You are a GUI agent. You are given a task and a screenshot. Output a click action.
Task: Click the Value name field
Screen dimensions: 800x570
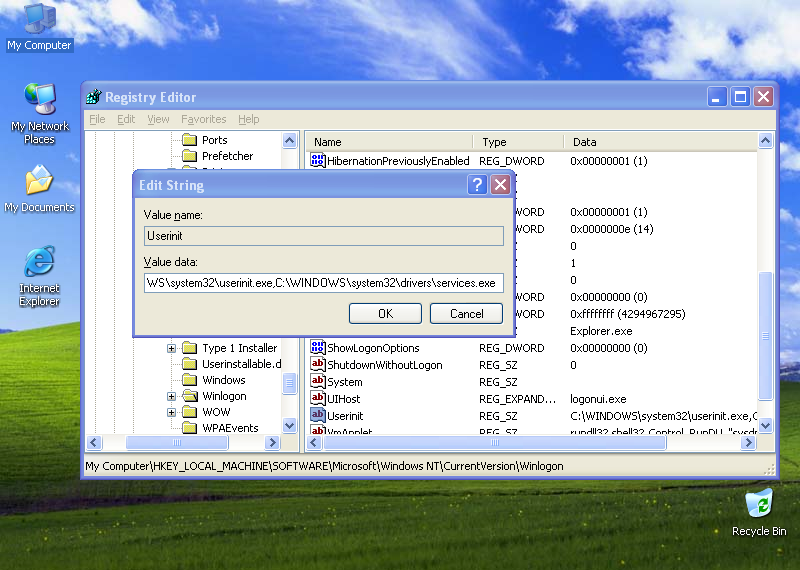[323, 236]
